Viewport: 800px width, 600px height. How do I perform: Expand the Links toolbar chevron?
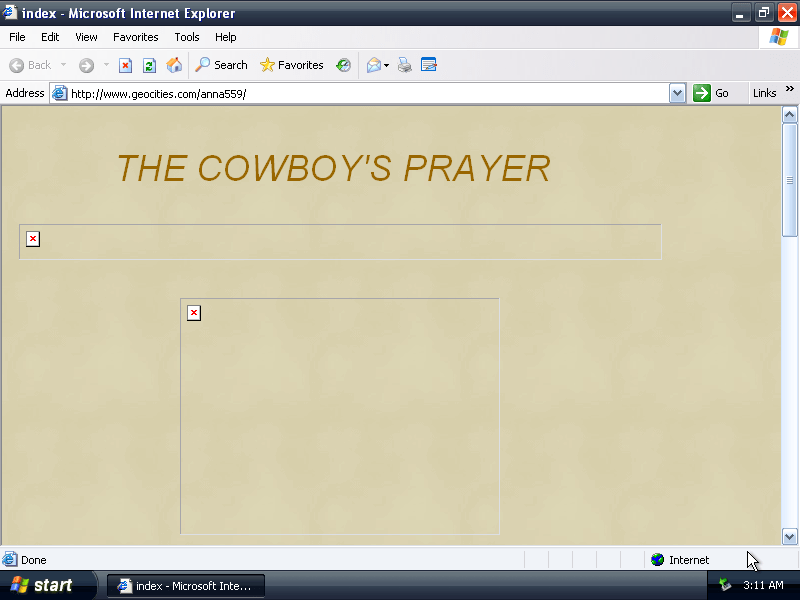coord(789,90)
